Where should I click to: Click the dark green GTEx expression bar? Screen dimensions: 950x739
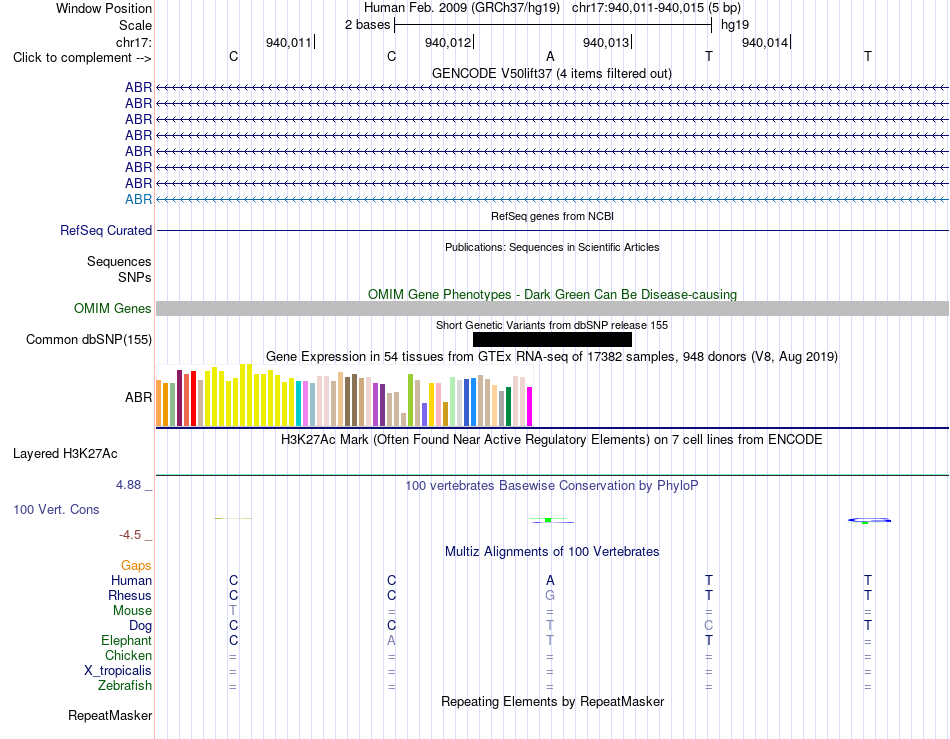[508, 406]
